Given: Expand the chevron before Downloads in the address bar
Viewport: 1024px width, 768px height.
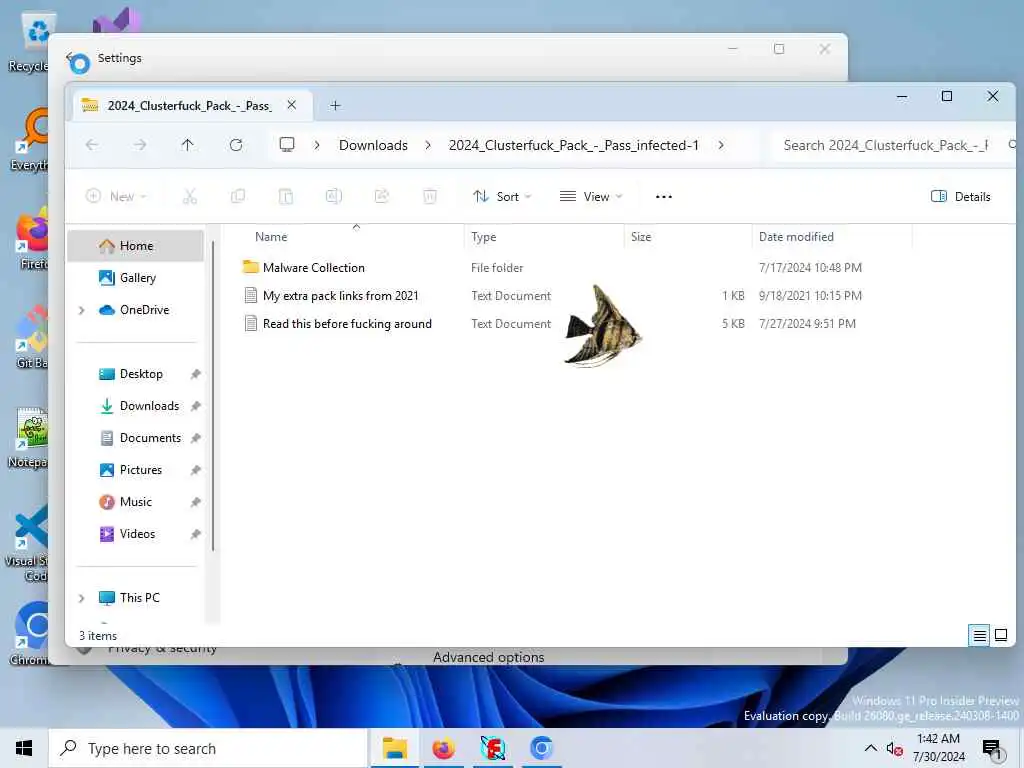Looking at the screenshot, I should [x=317, y=145].
